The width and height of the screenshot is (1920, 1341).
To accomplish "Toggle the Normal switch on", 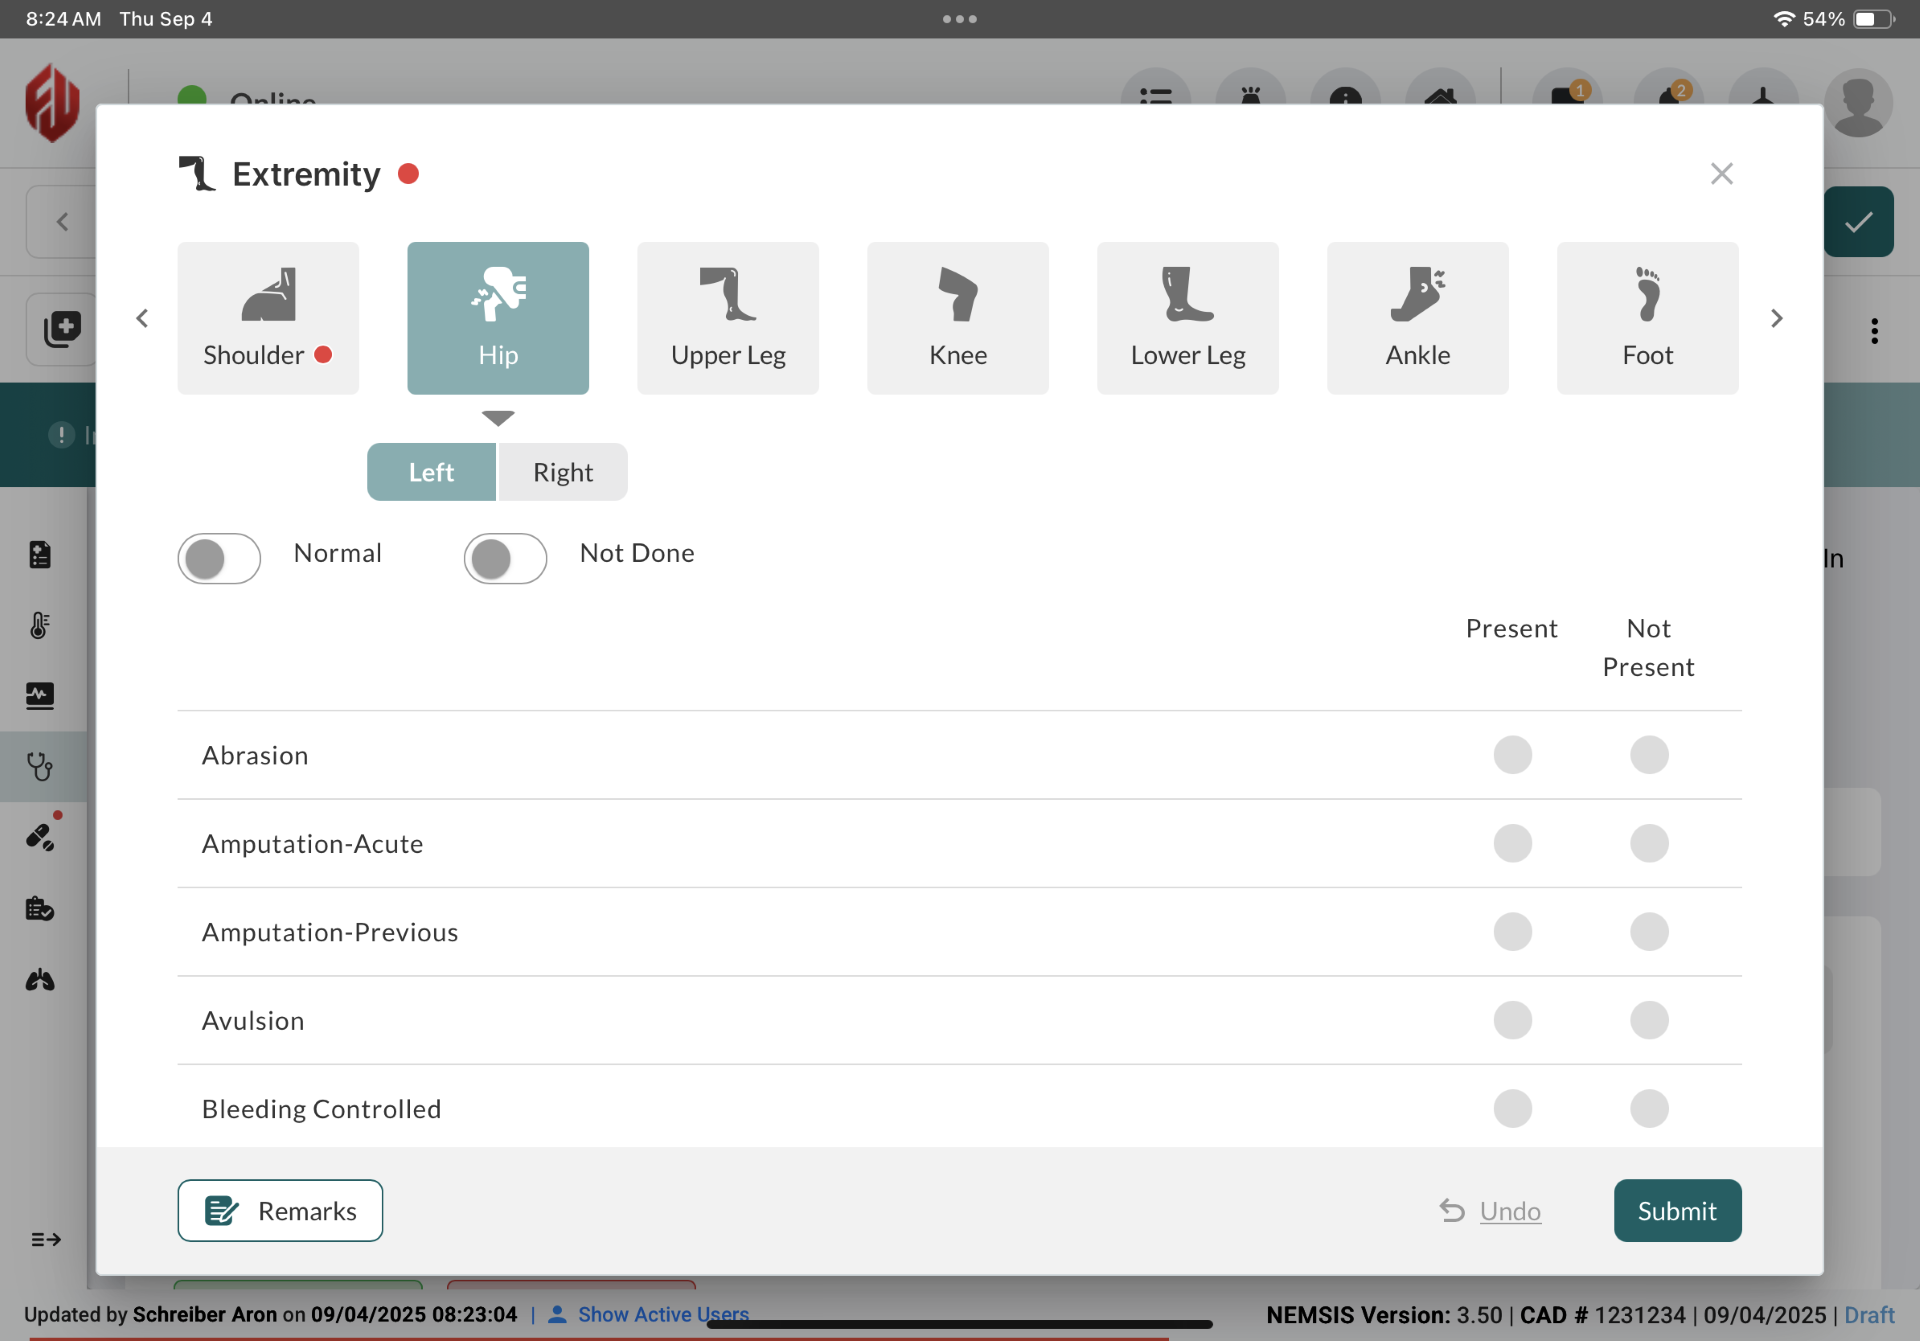I will point(219,558).
